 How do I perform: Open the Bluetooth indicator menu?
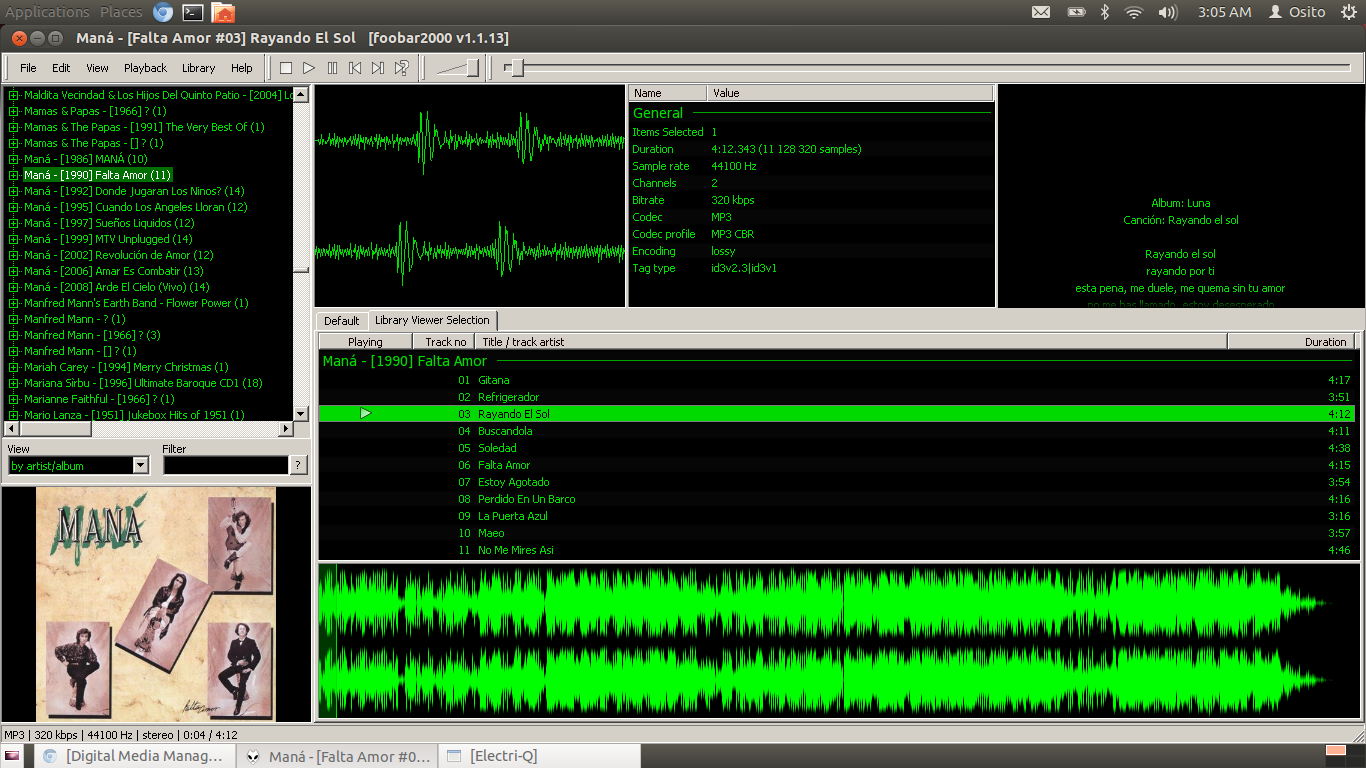pos(1105,12)
